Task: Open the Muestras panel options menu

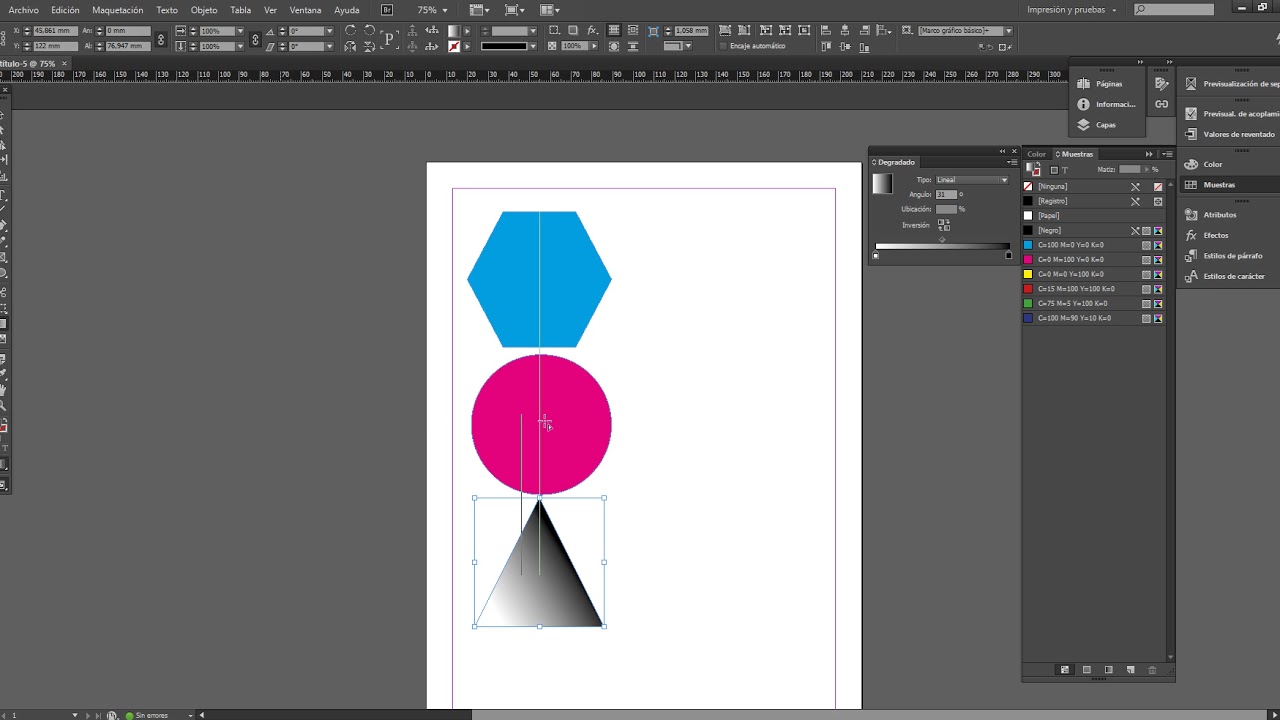Action: pyautogui.click(x=1167, y=154)
